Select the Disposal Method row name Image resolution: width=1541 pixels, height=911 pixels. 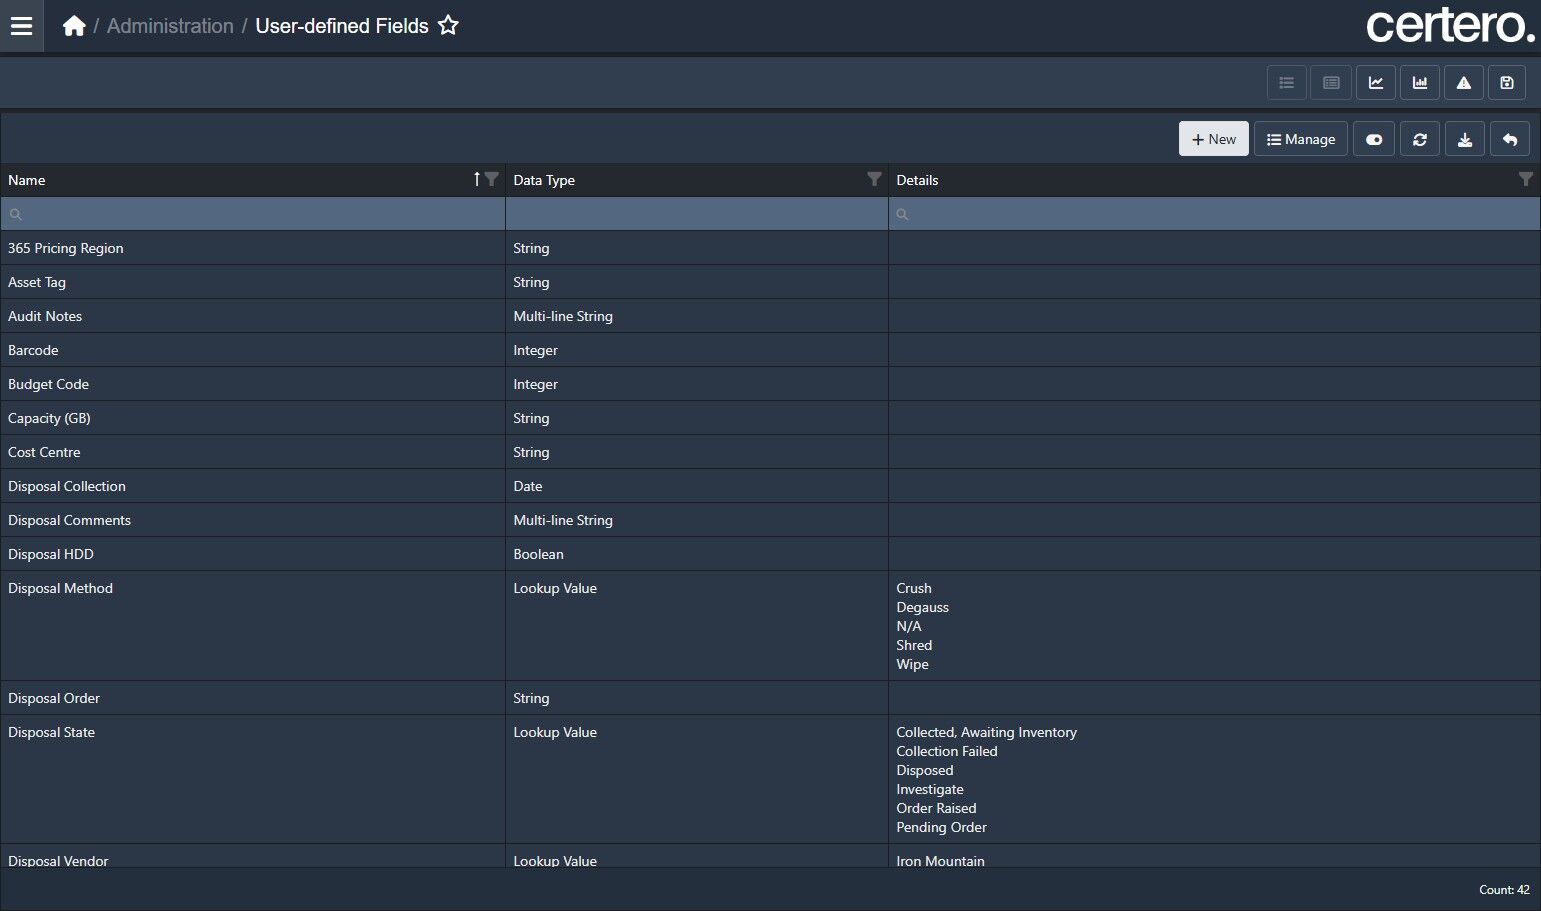tap(60, 588)
